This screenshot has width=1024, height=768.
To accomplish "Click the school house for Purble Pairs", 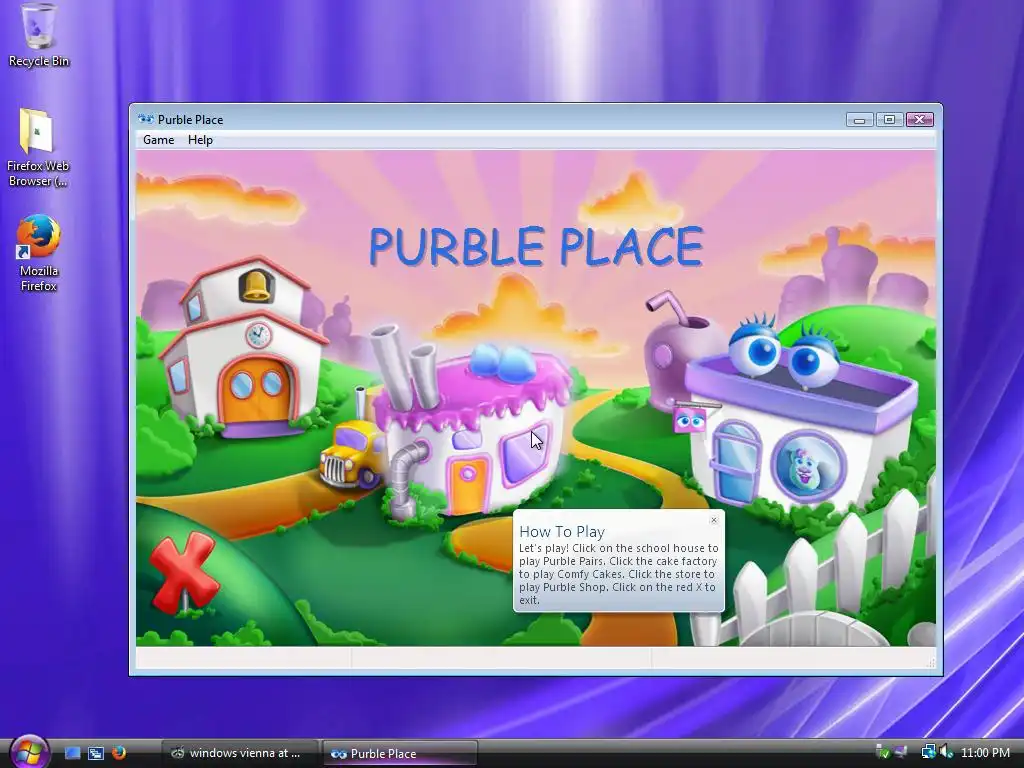I will 245,347.
